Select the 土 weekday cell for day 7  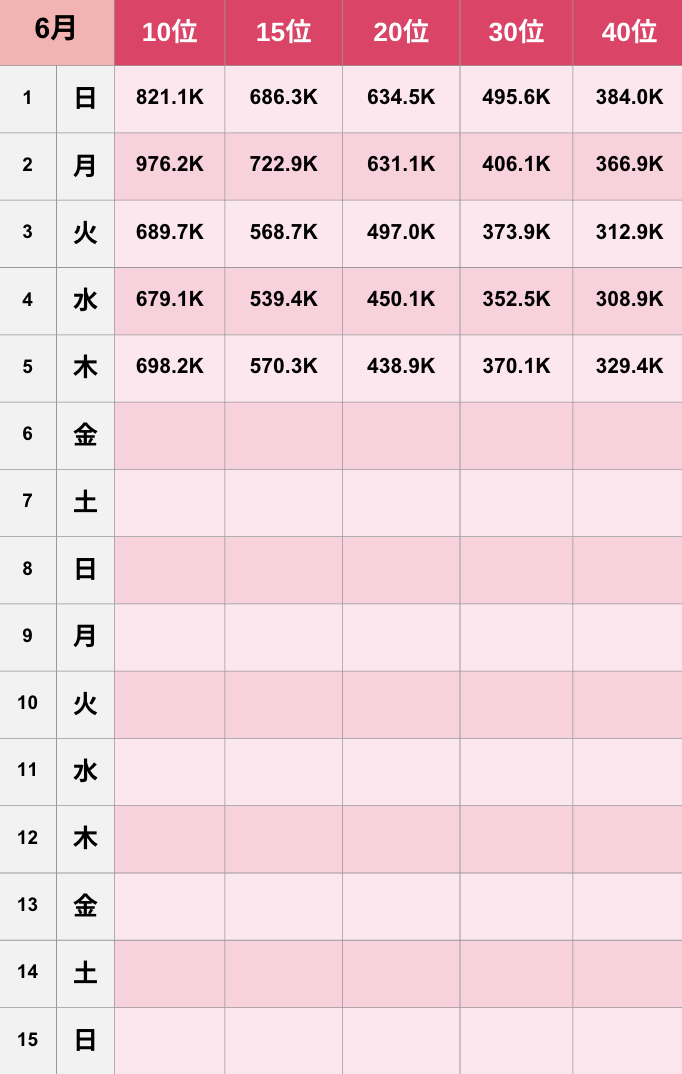(86, 503)
